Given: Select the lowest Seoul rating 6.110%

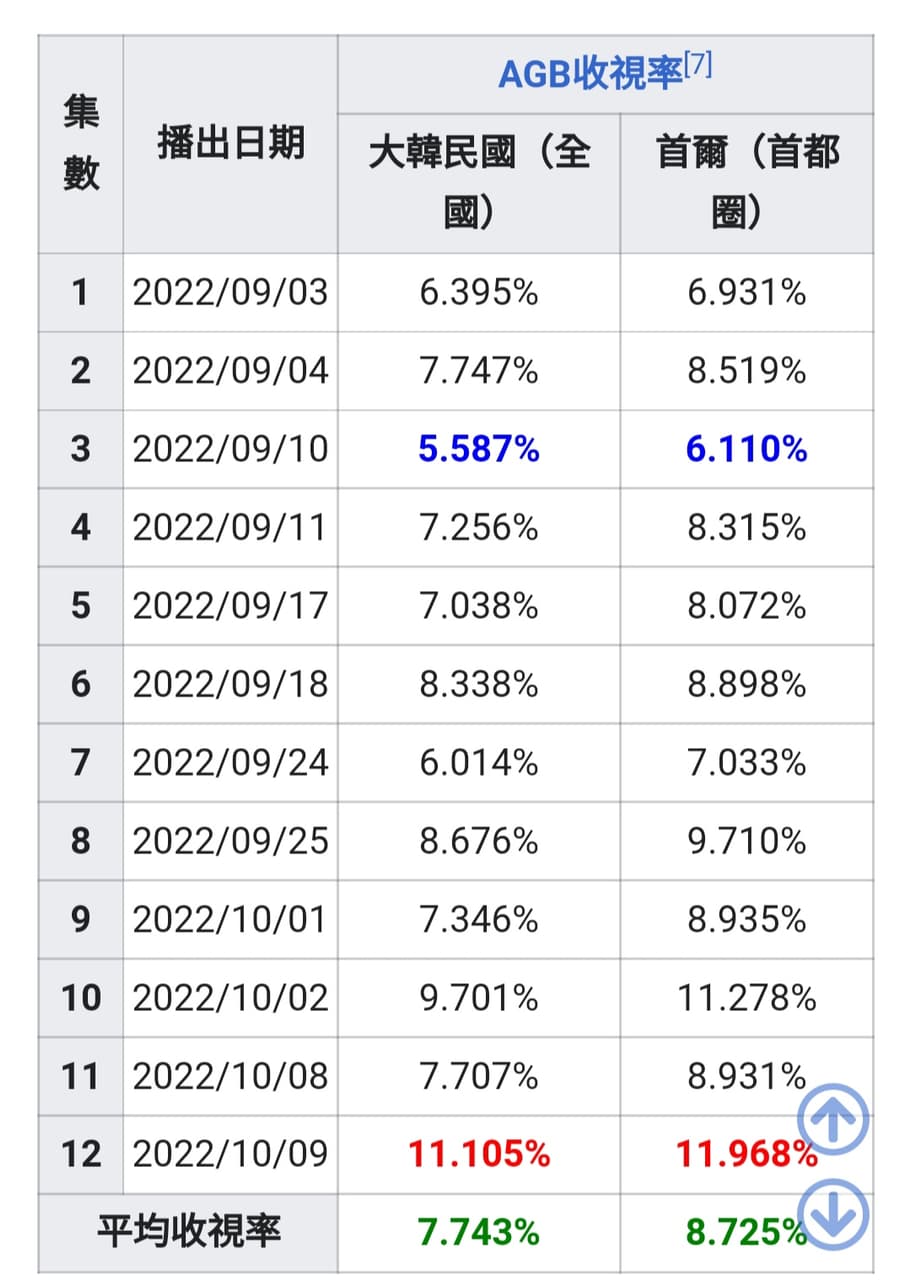Looking at the screenshot, I should tap(747, 449).
